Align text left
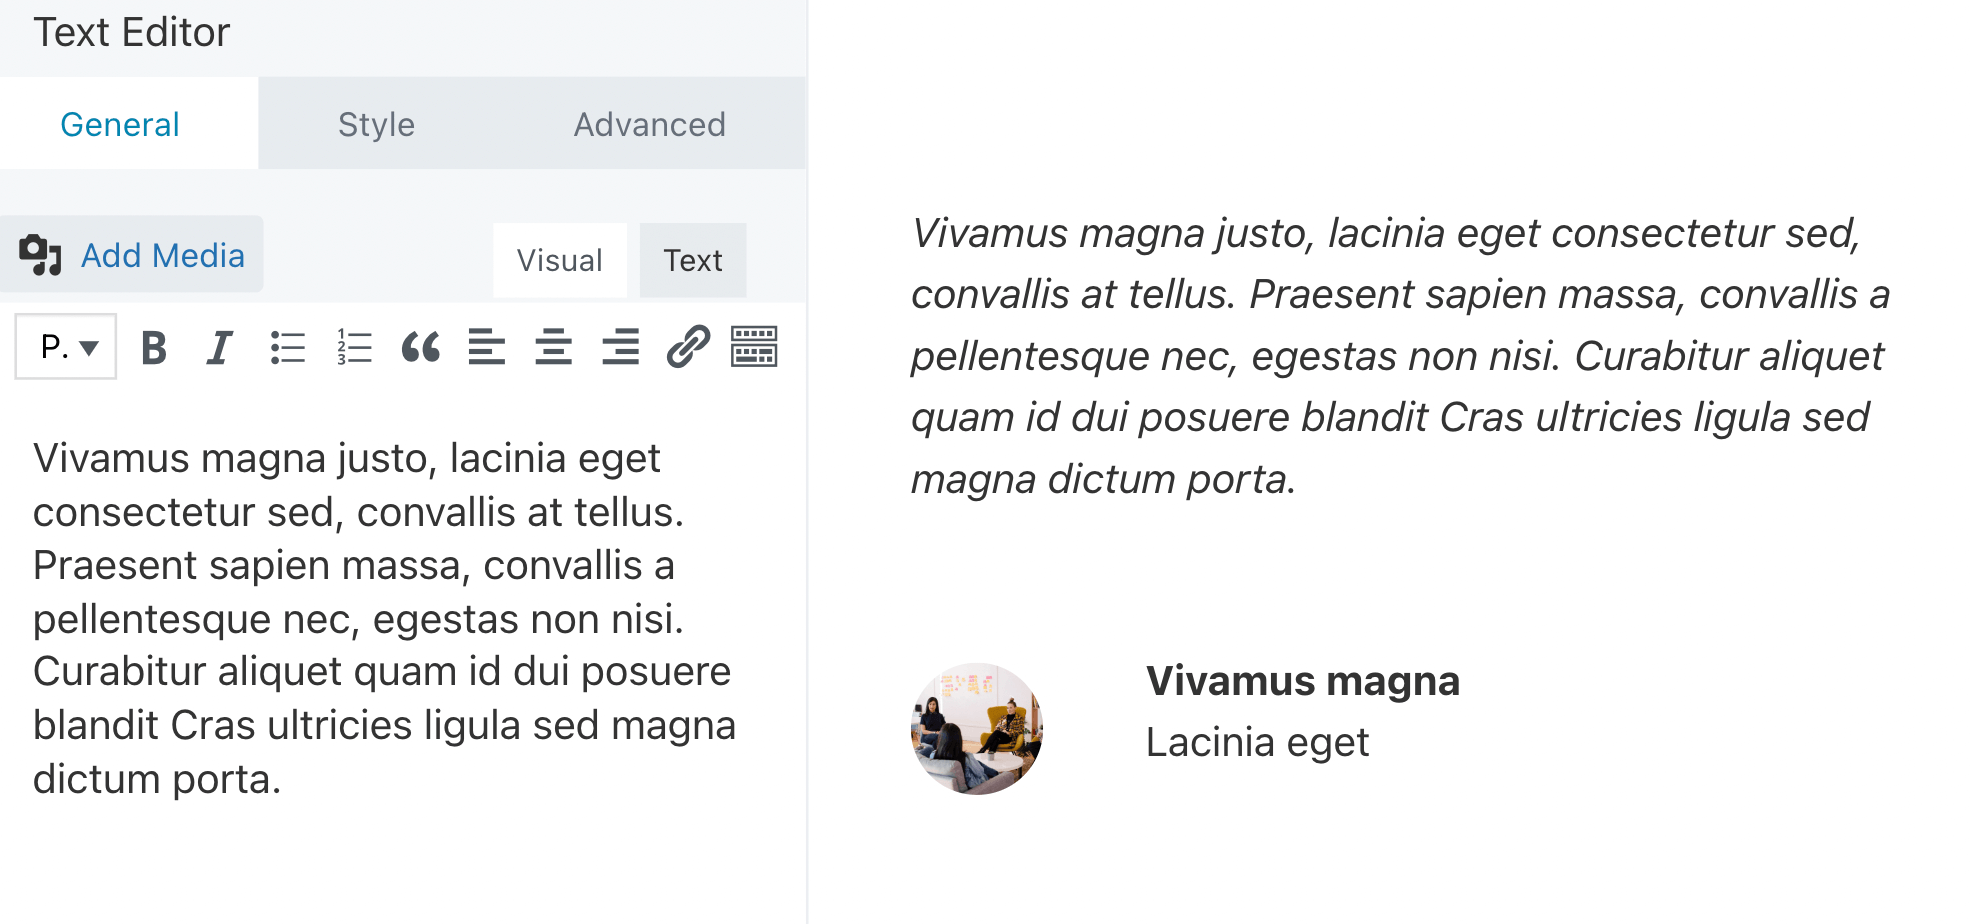This screenshot has height=924, width=1970. pos(487,348)
